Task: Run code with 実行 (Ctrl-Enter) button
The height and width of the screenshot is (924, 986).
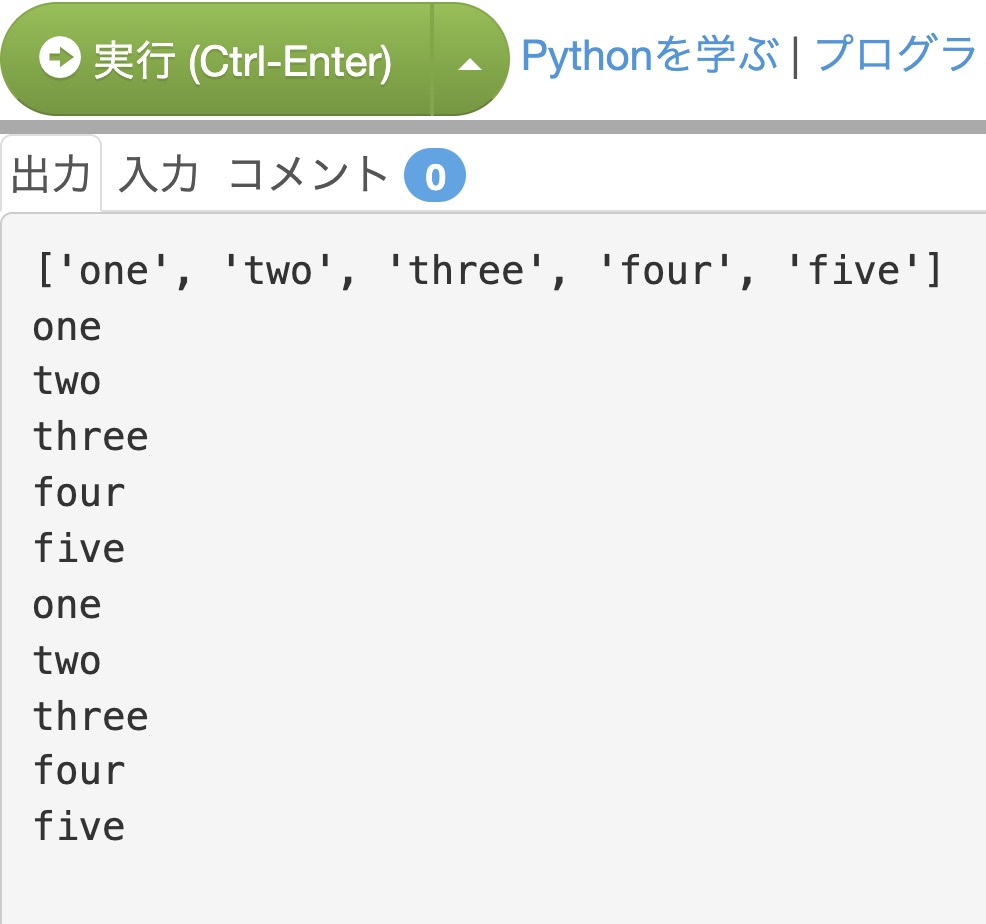Action: coord(216,59)
